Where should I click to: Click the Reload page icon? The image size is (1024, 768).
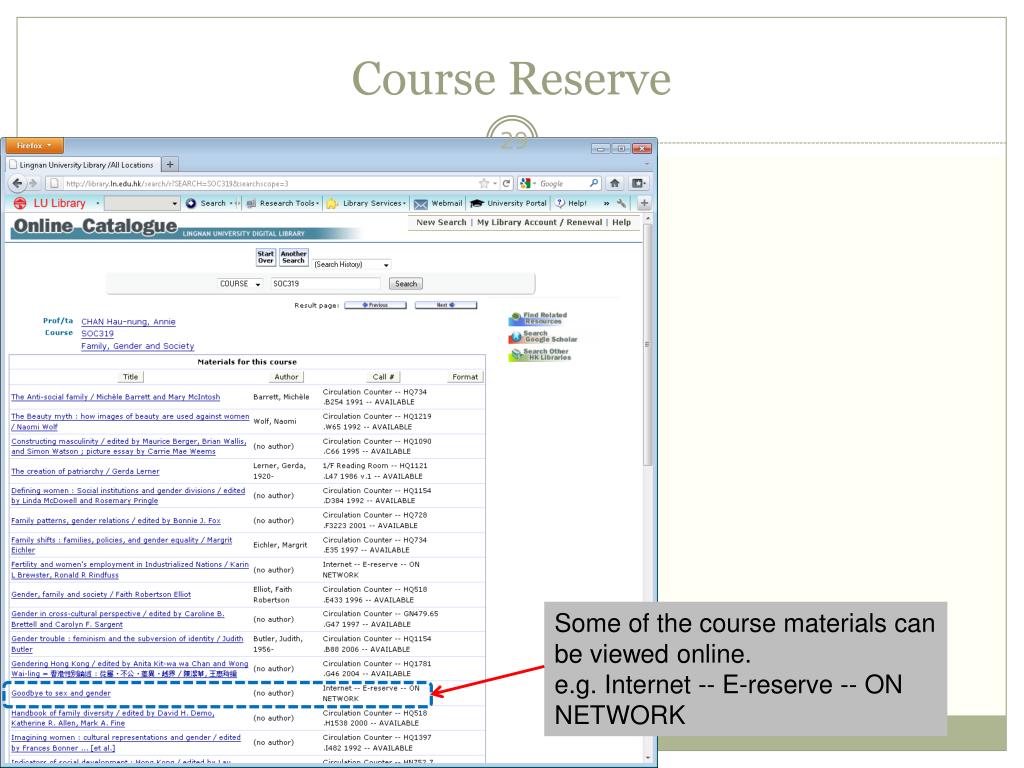pyautogui.click(x=506, y=184)
